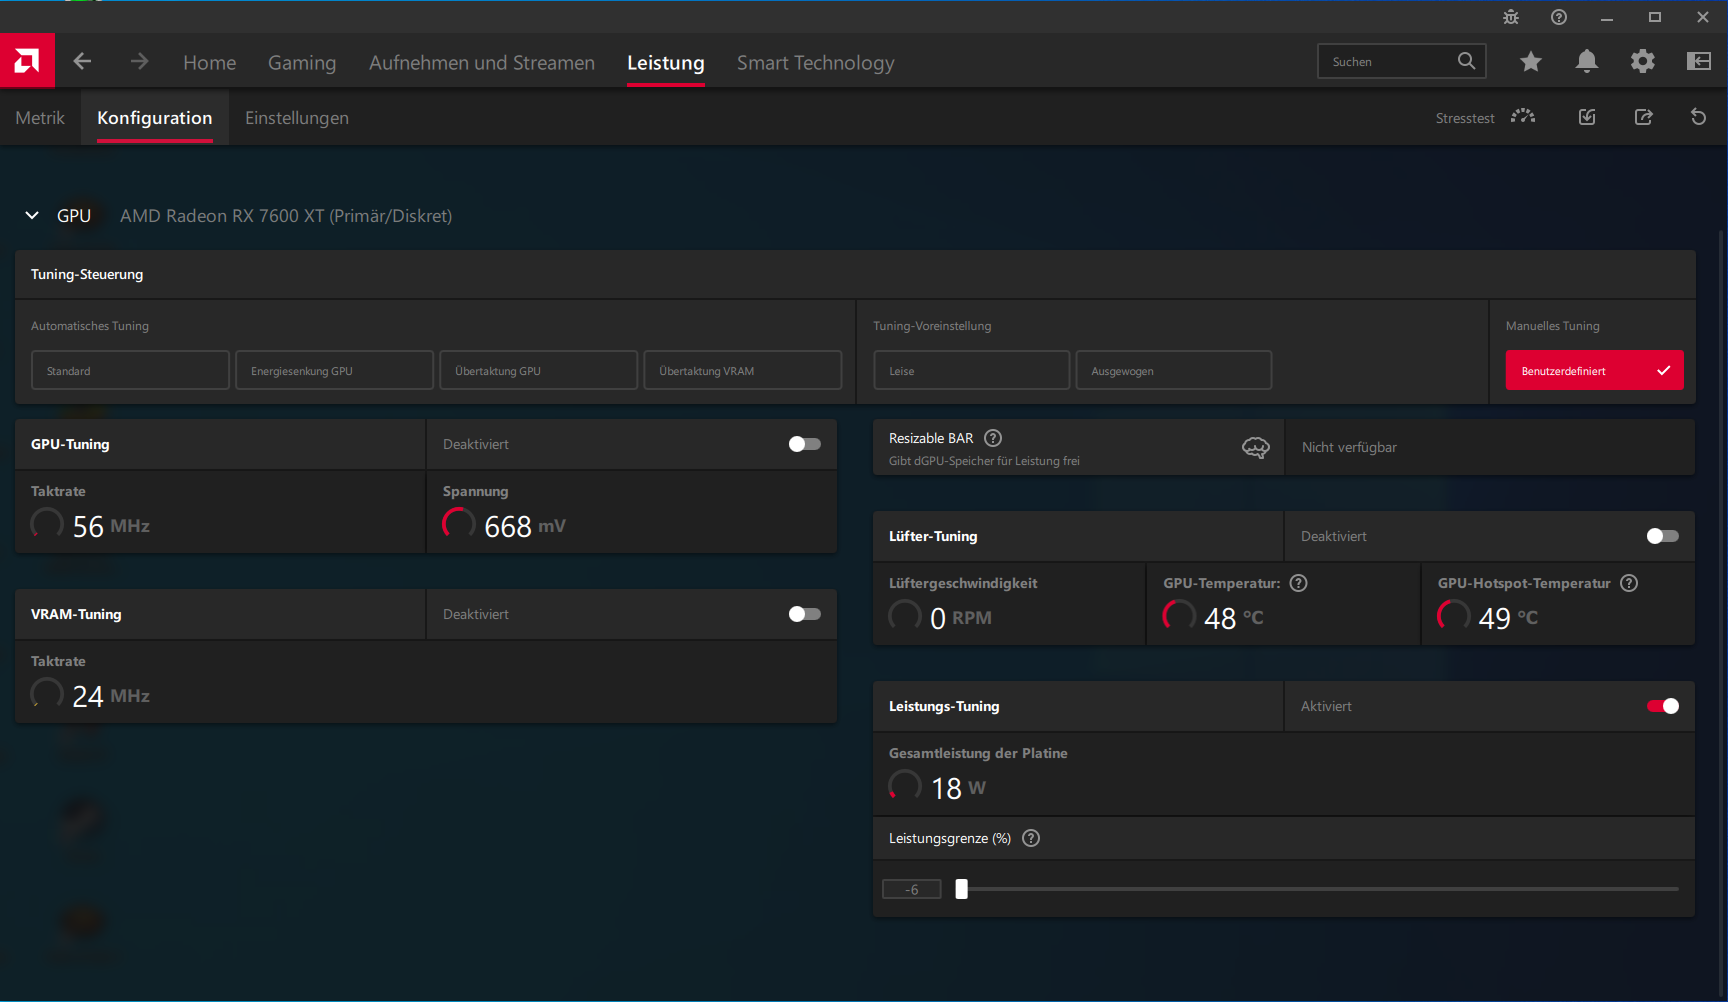Image resolution: width=1728 pixels, height=1002 pixels.
Task: Click AMD Radeon RX 7600 XT label
Action: (x=286, y=216)
